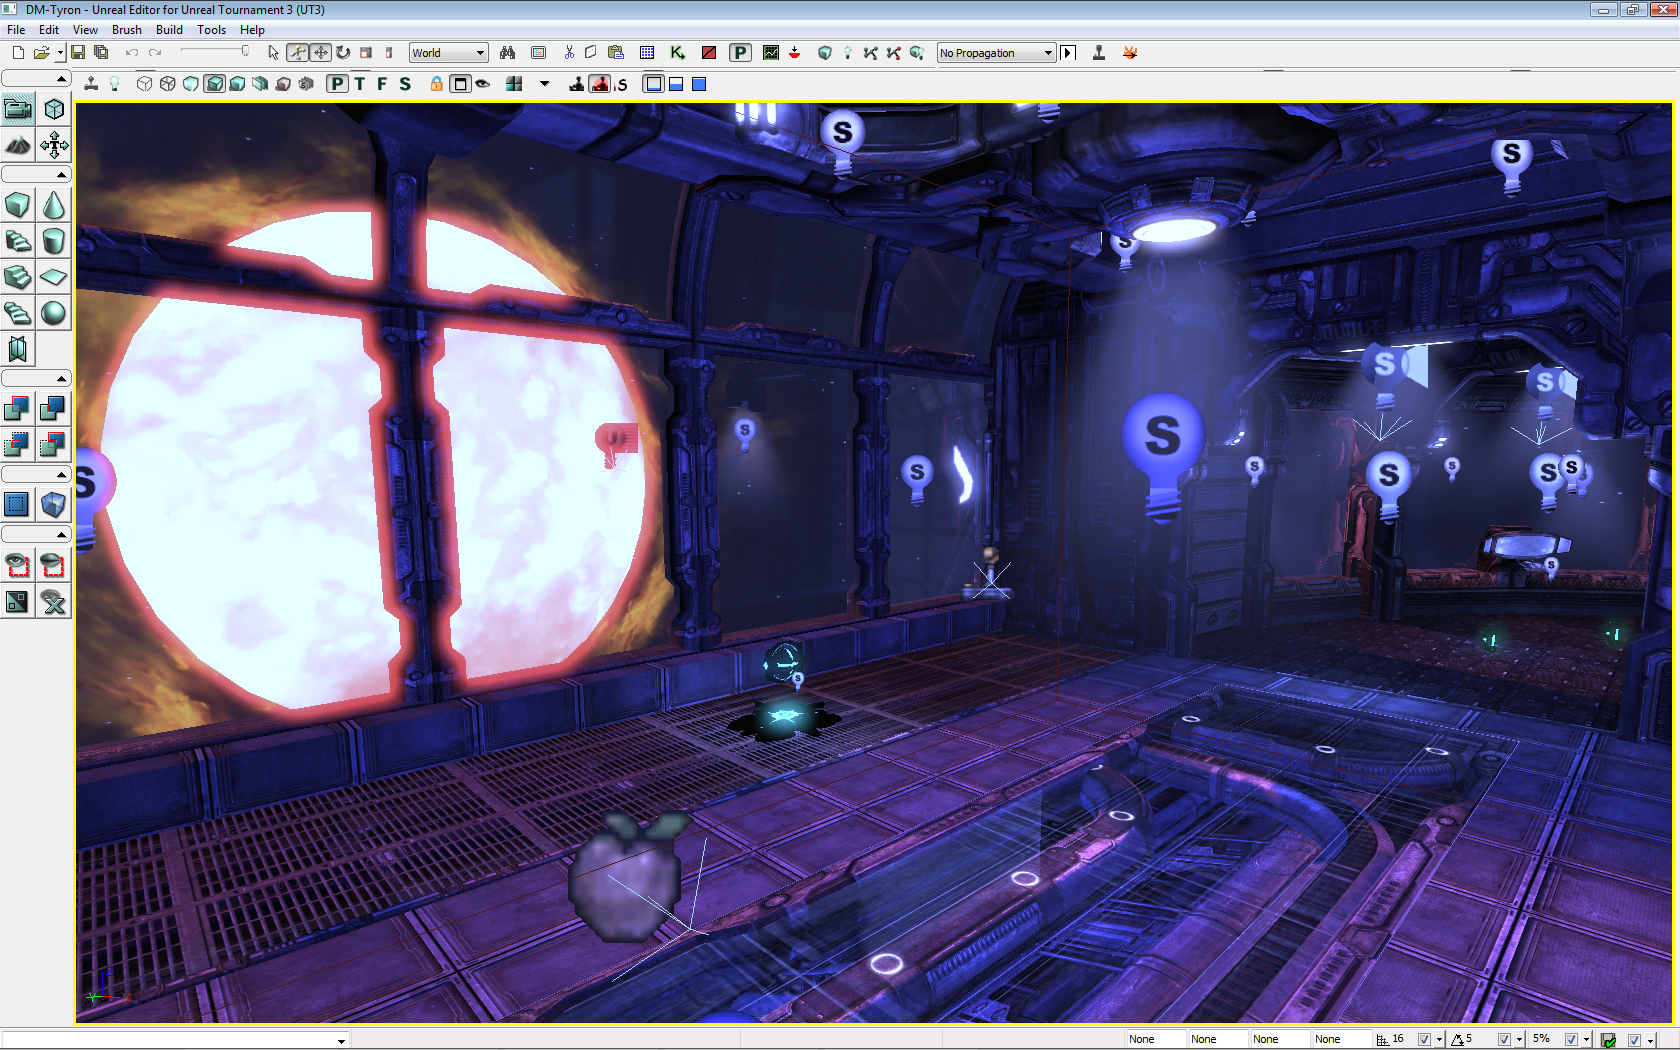Click CSG Subtract brush button

tap(54, 408)
